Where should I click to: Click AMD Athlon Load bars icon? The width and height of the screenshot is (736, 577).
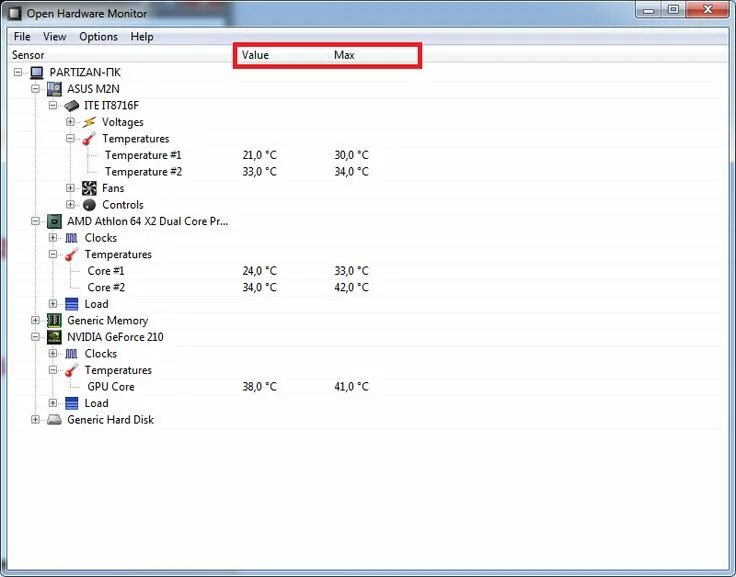[71, 304]
